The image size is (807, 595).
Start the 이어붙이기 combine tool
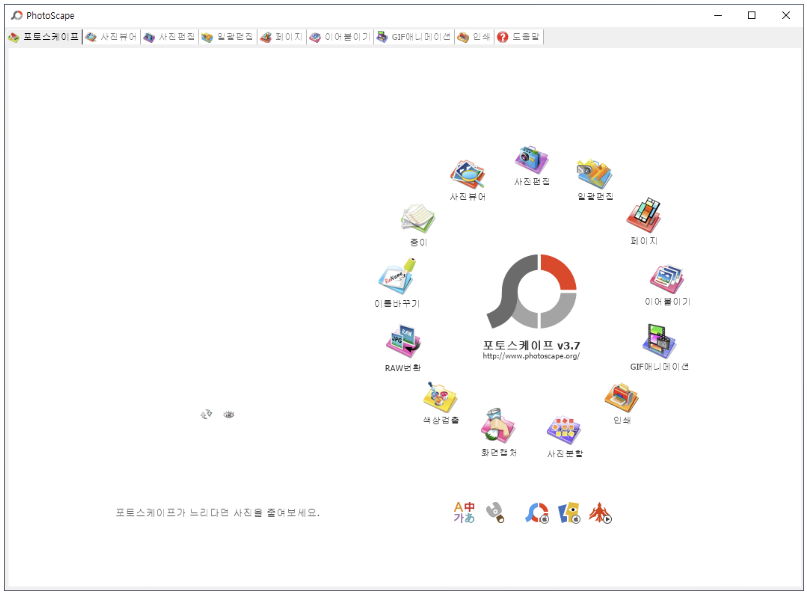(667, 277)
